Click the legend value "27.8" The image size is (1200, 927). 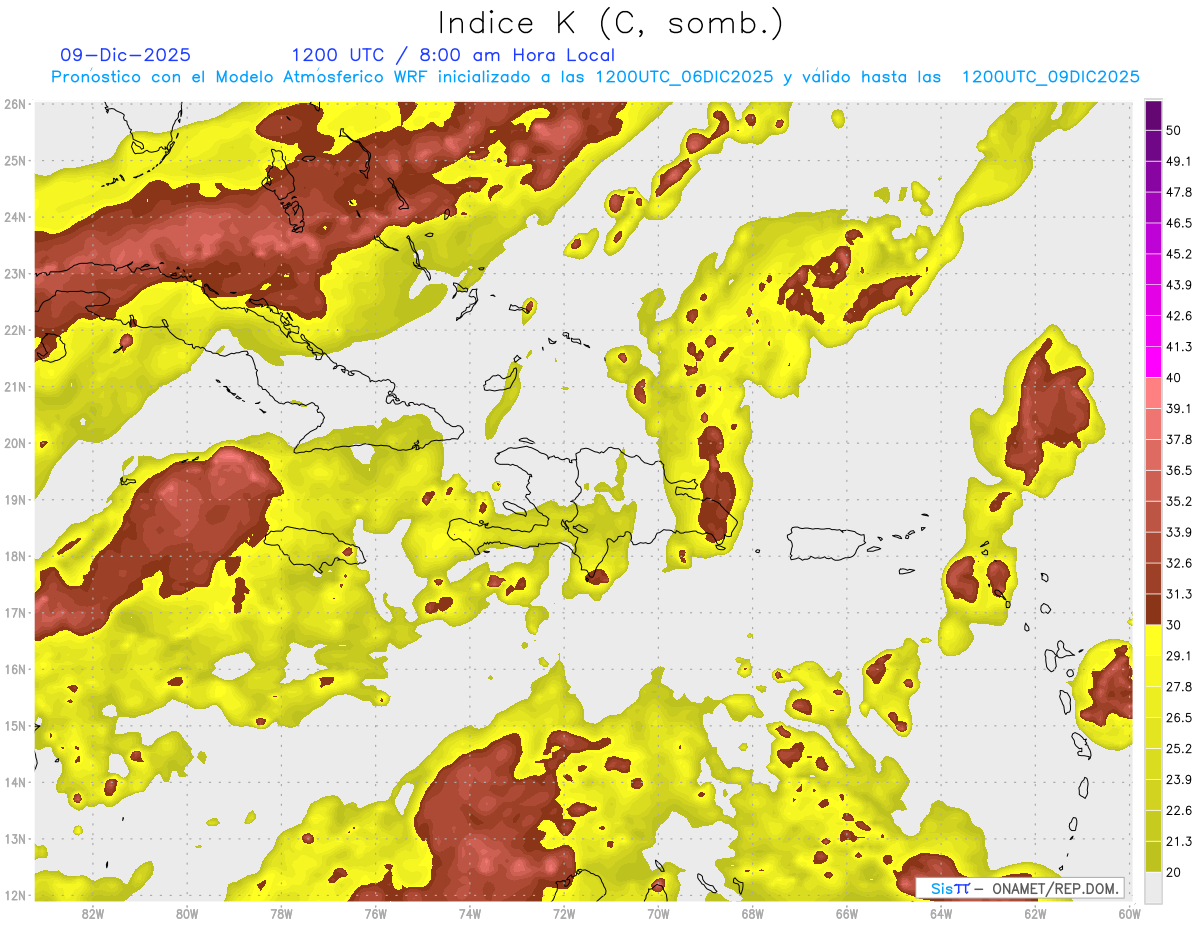(x=1179, y=687)
